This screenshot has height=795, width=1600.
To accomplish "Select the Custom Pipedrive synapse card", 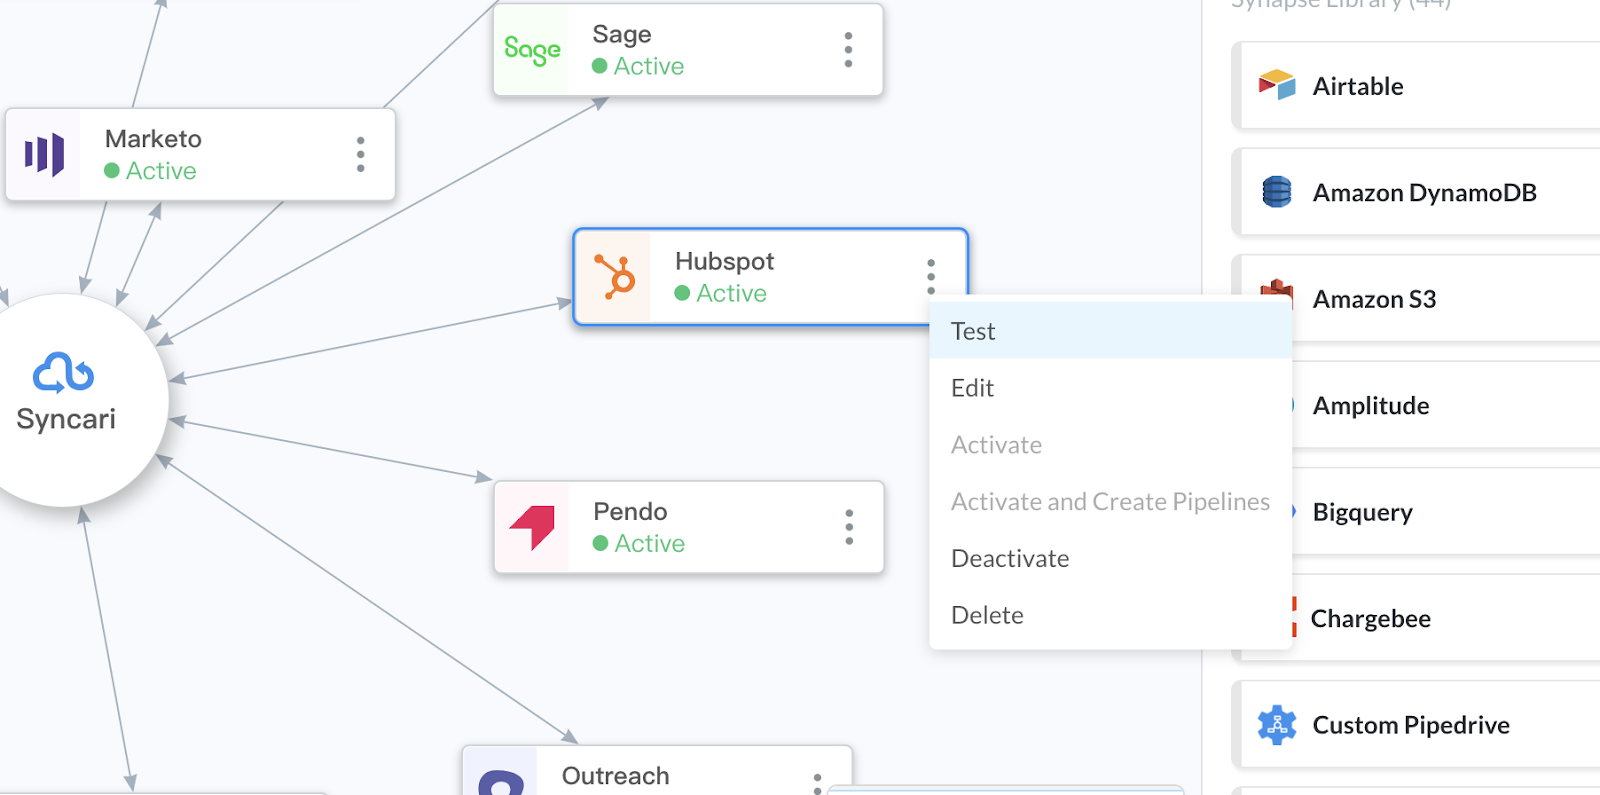I will 1418,725.
